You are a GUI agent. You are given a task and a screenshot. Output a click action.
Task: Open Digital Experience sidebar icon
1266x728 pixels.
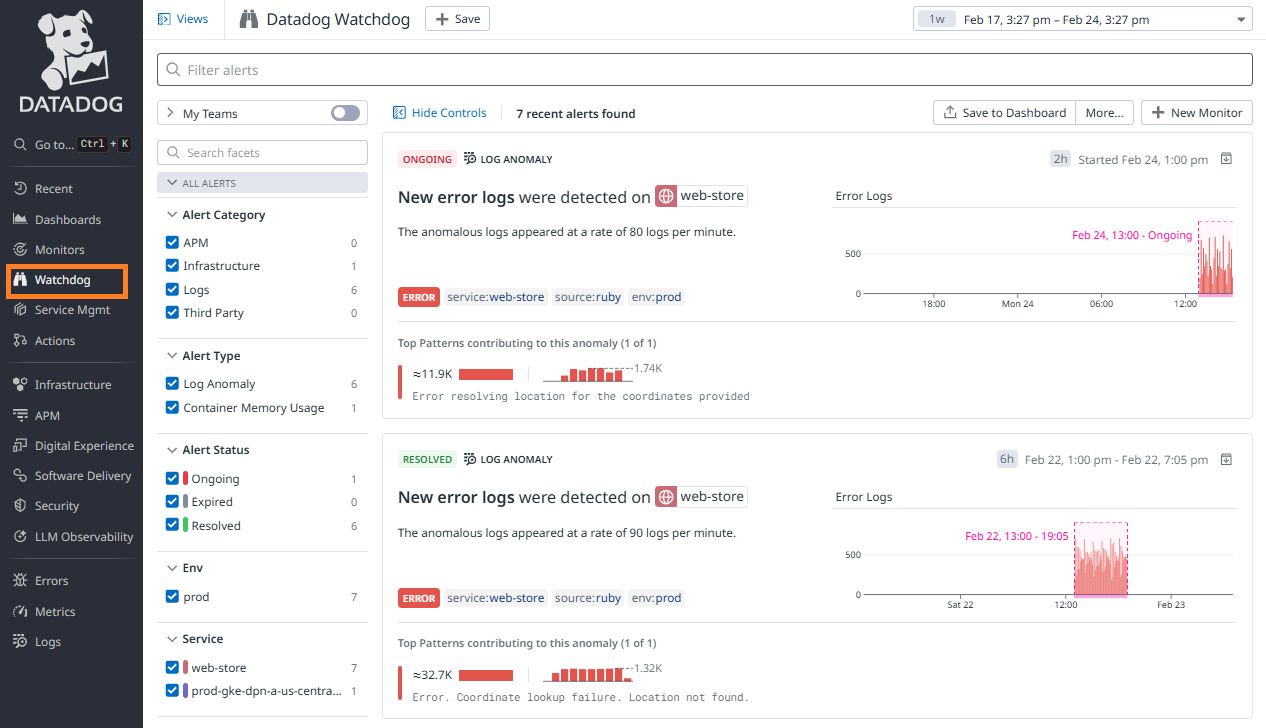point(20,445)
